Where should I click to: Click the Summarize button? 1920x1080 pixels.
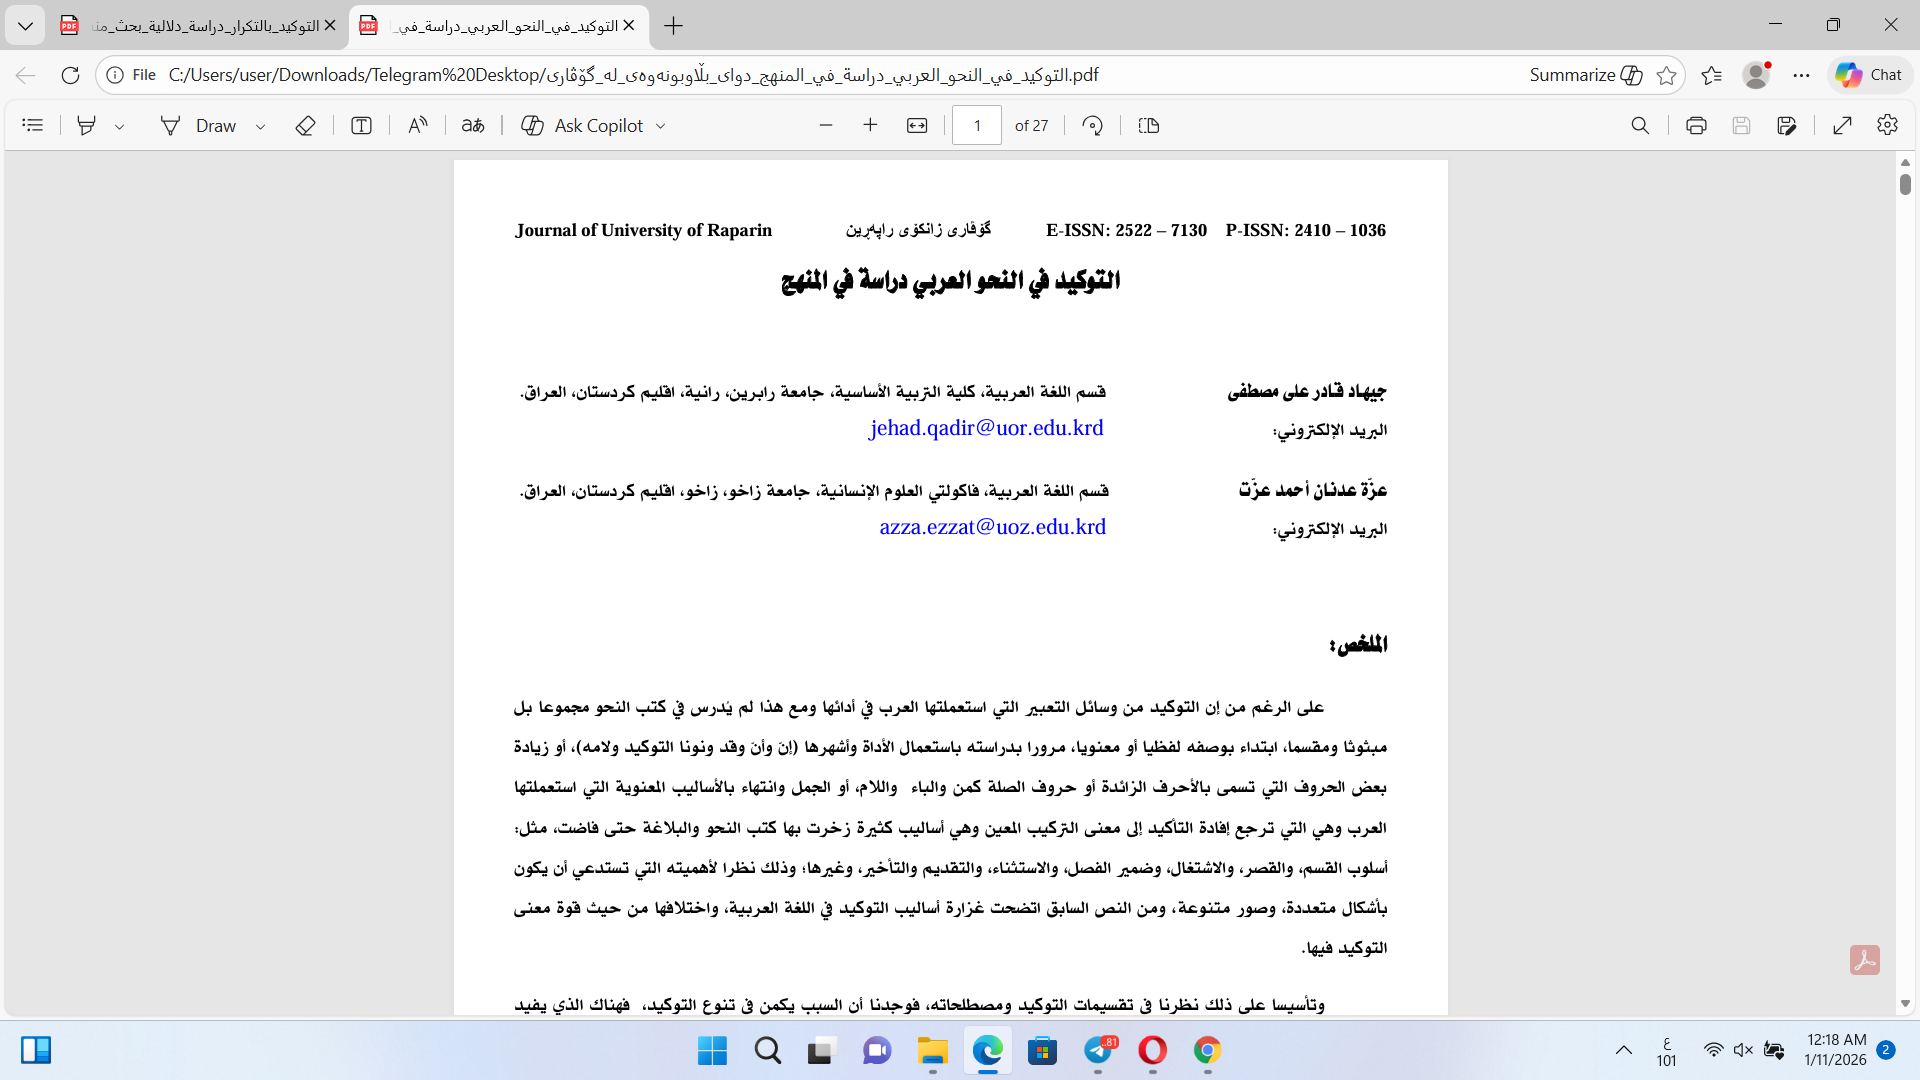coord(1585,75)
